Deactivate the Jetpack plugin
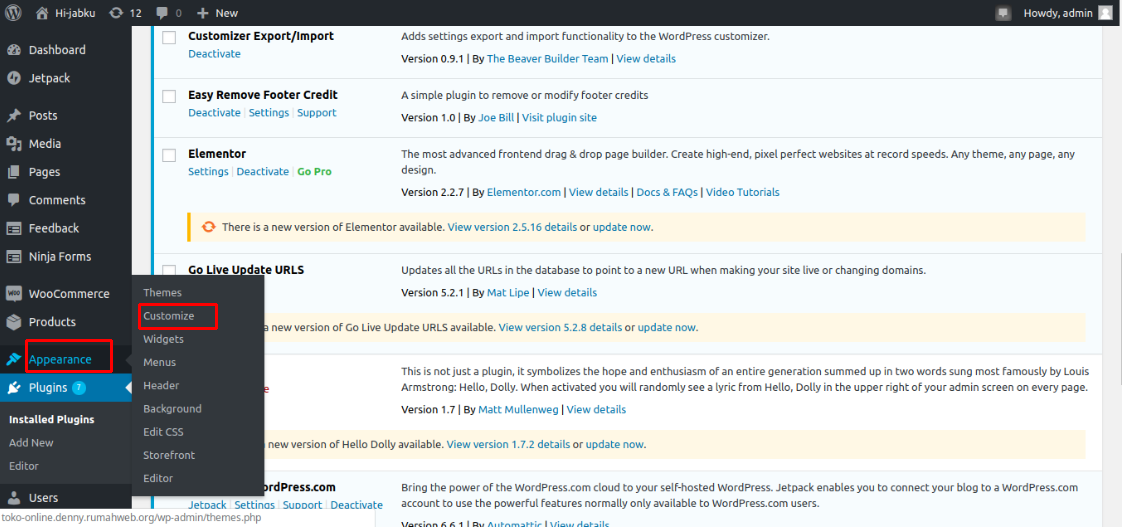The height and width of the screenshot is (527, 1122). [356, 505]
